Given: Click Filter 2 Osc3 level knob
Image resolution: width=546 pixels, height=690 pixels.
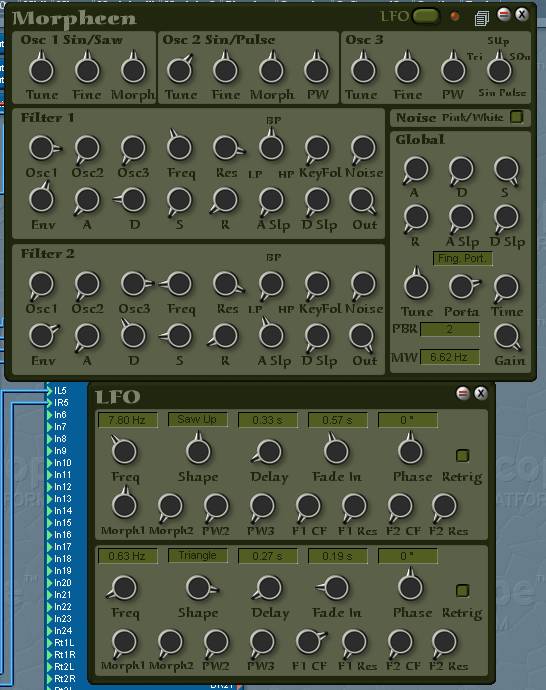Looking at the screenshot, I should (133, 283).
